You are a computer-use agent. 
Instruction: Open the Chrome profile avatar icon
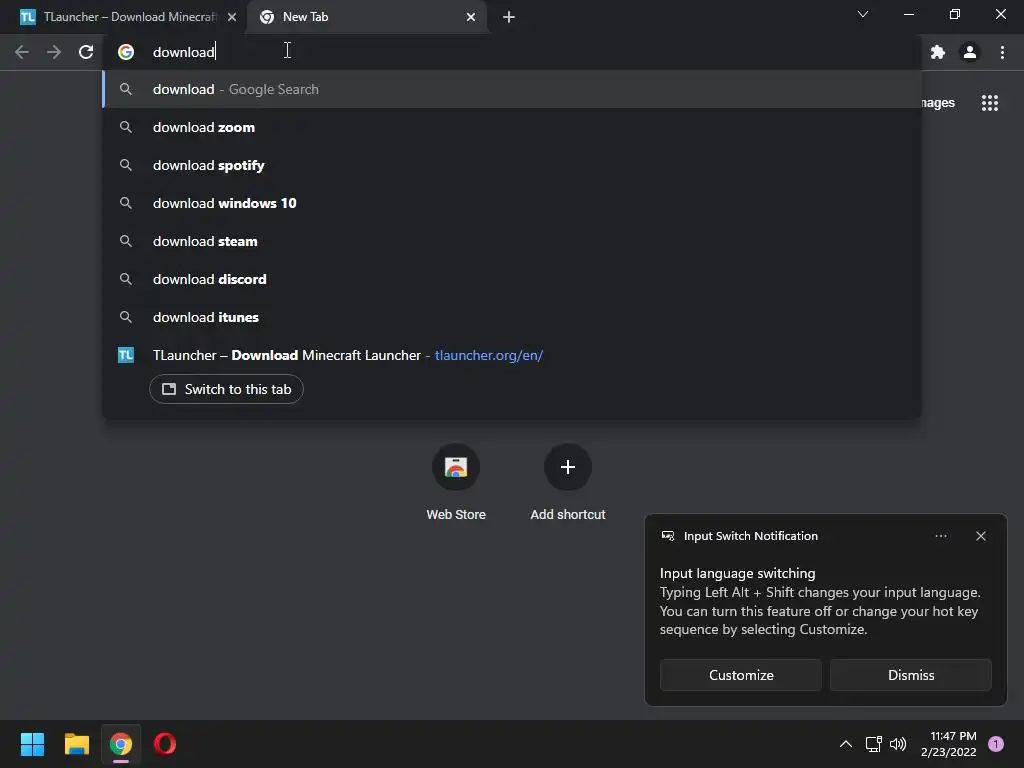tap(970, 52)
